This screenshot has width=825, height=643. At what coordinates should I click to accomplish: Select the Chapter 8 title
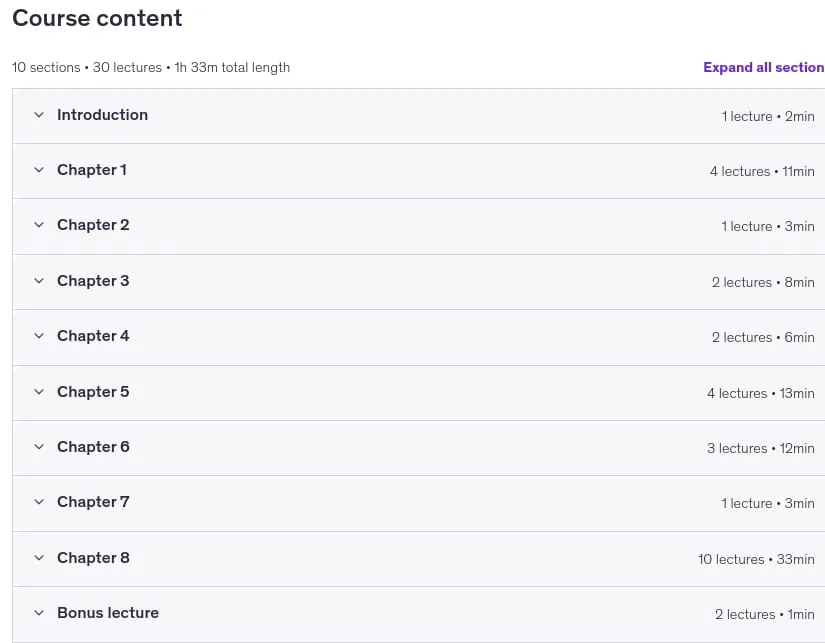93,558
